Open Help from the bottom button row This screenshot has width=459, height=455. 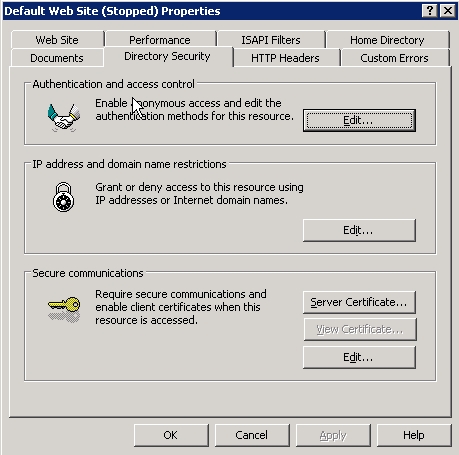coord(414,435)
